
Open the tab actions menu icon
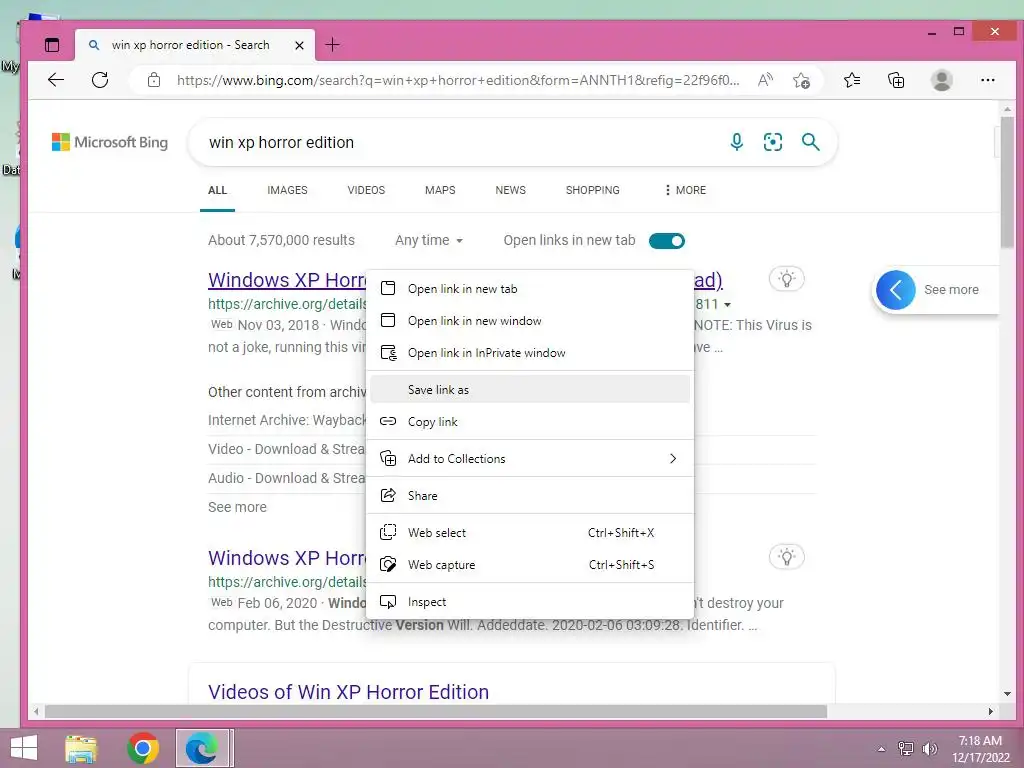(52, 44)
